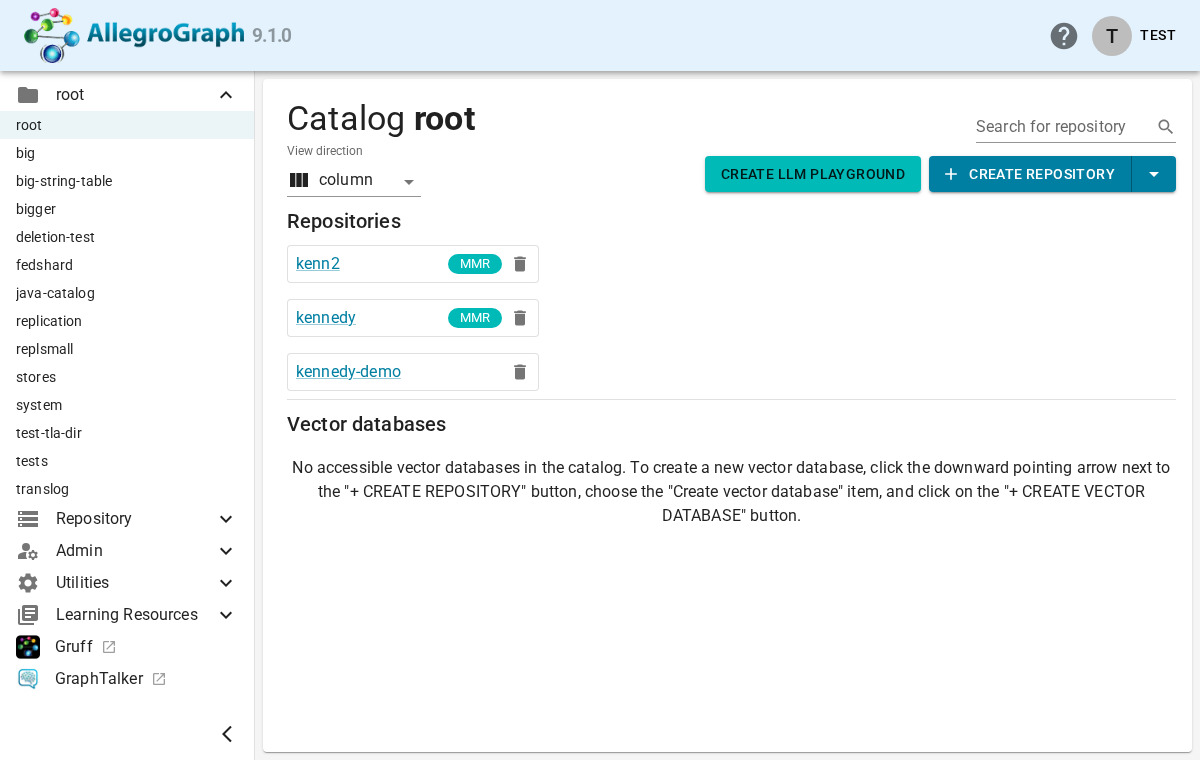The image size is (1200, 760).
Task: Delete the kenn2 repository via trash icon
Action: pos(520,264)
